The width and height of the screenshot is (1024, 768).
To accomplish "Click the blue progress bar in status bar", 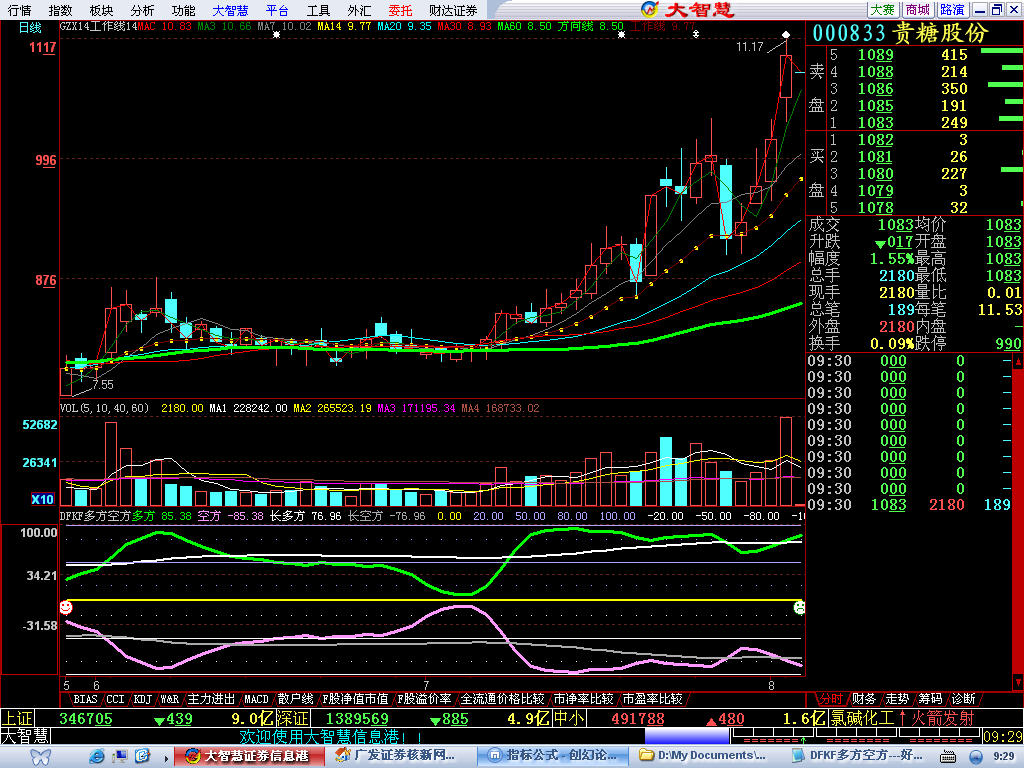I will click(x=687, y=737).
